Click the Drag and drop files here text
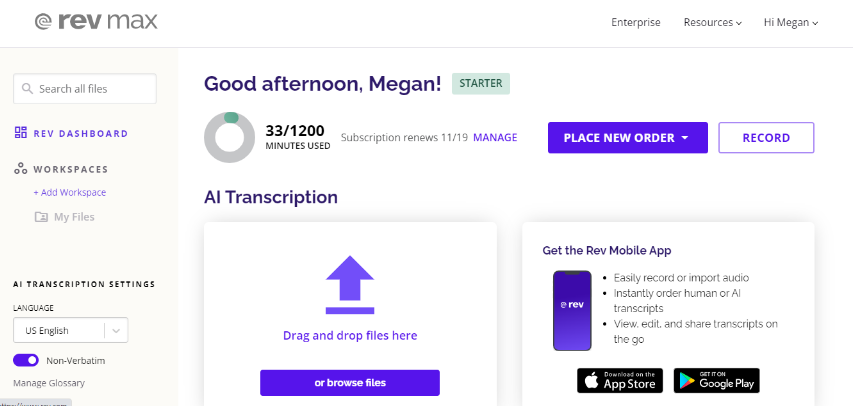 (x=350, y=335)
